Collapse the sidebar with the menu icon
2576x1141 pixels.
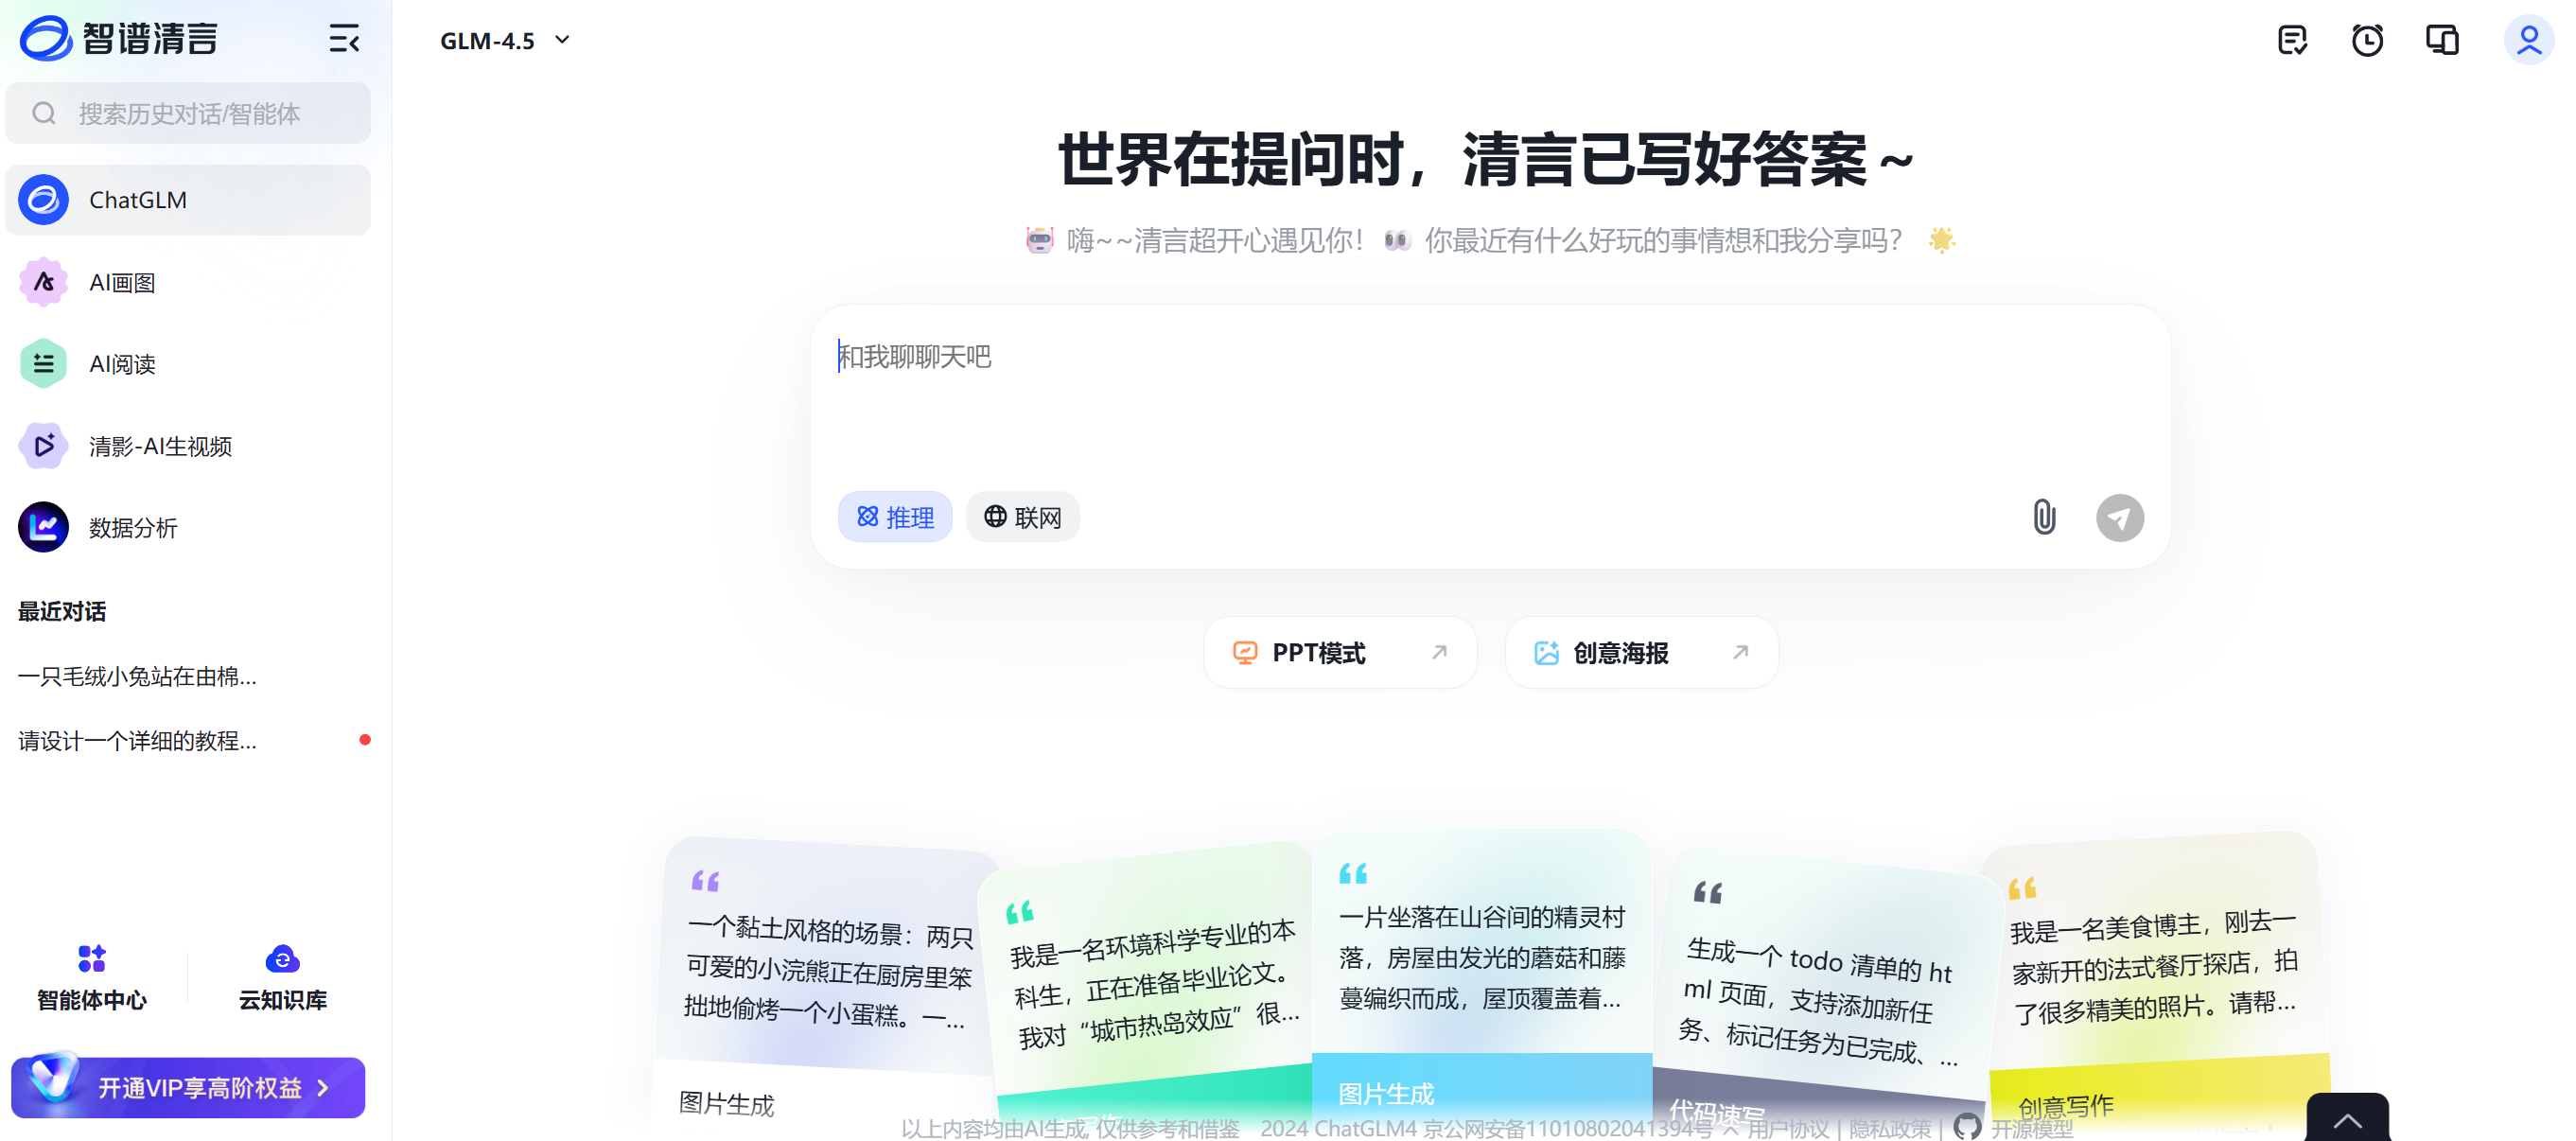[x=344, y=40]
